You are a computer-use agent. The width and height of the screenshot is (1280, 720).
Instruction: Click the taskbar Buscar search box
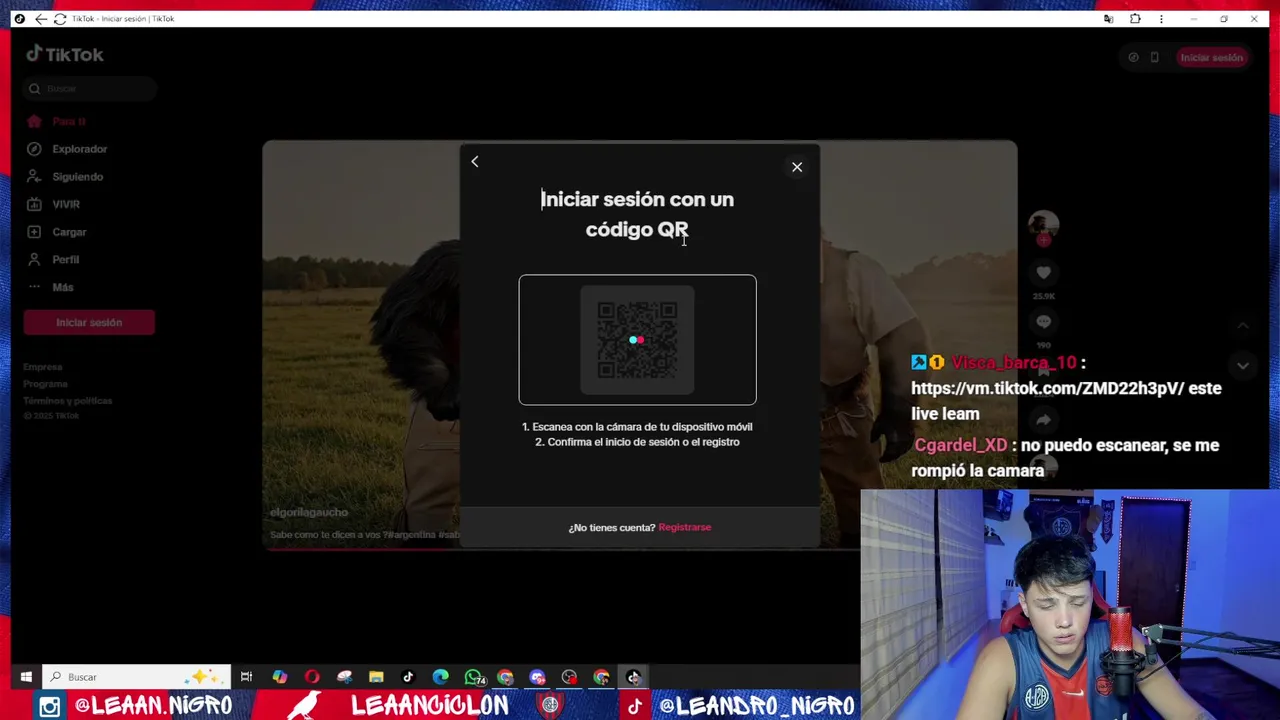(136, 677)
